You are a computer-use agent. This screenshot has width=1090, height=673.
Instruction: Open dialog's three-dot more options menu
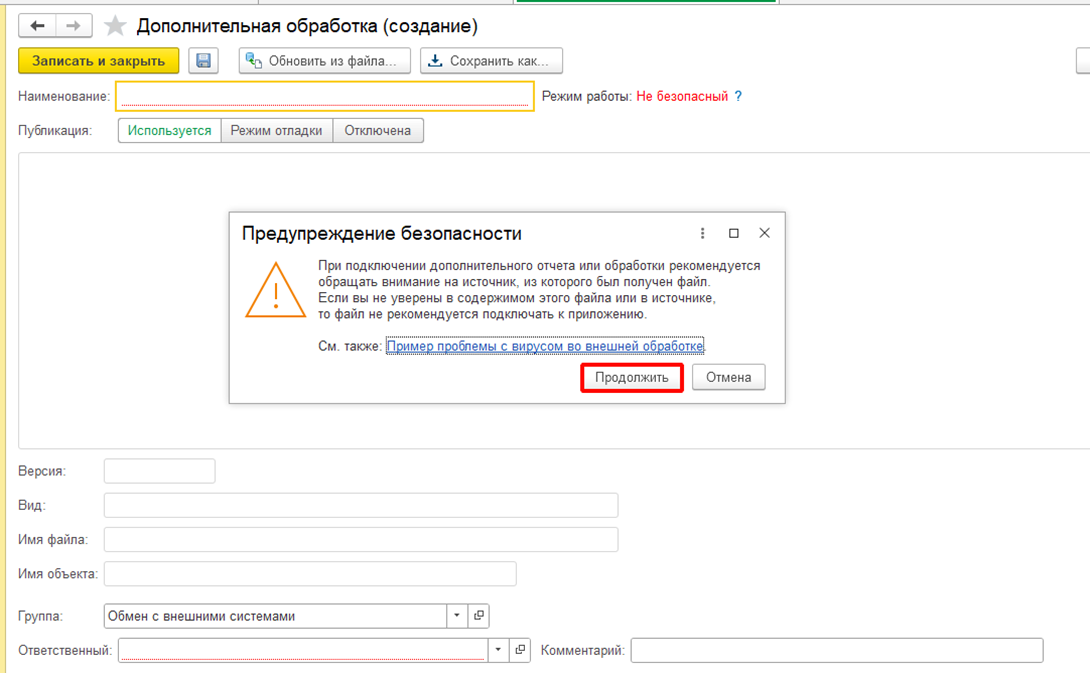coord(703,233)
